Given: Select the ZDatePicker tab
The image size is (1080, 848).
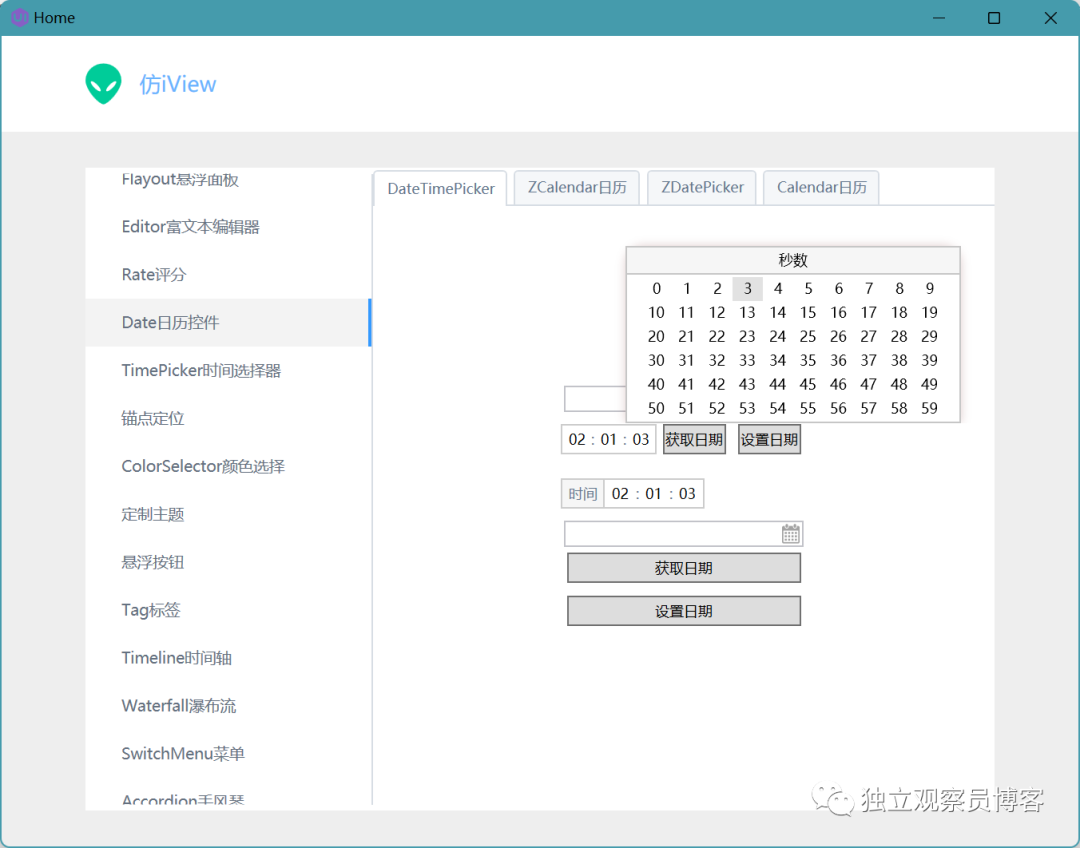Looking at the screenshot, I should point(702,187).
